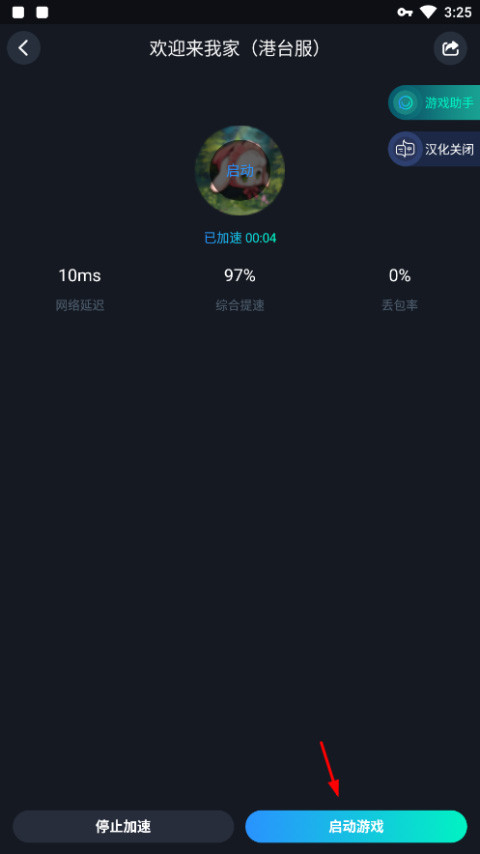The height and width of the screenshot is (854, 480).
Task: Select the 97% 综合提速 stat
Action: tap(240, 289)
